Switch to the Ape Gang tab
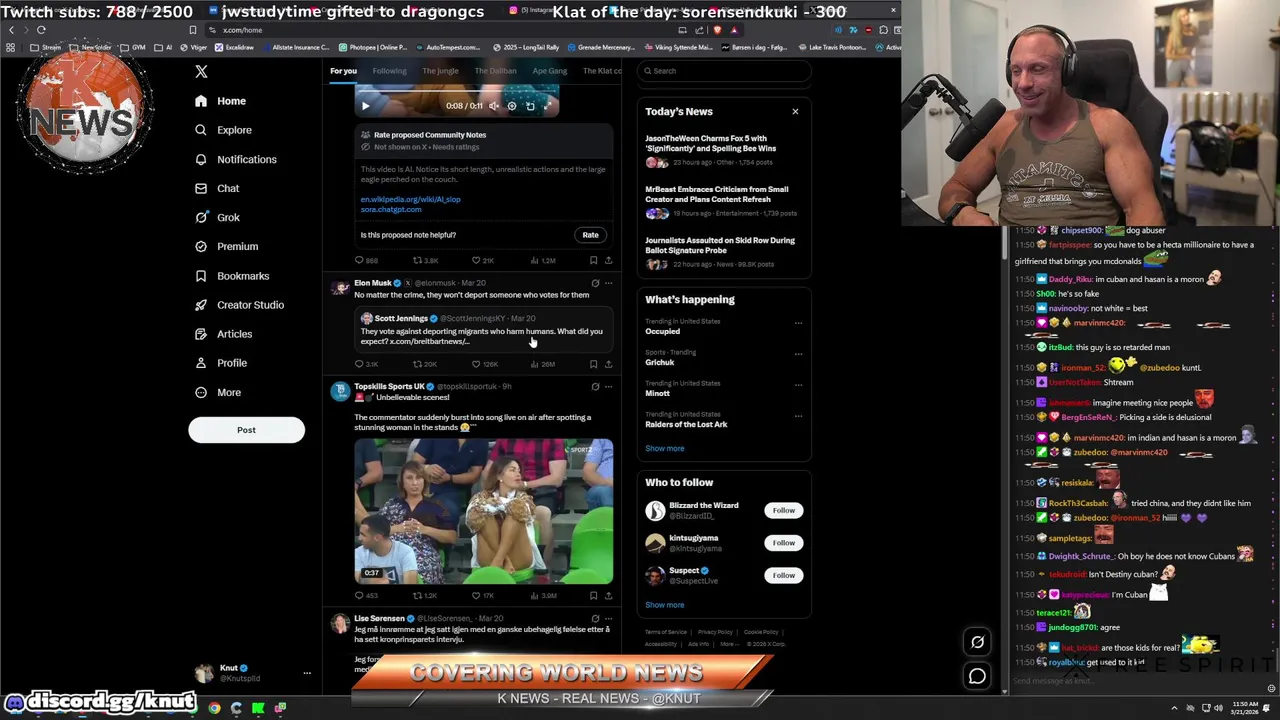The image size is (1280, 720). point(549,71)
